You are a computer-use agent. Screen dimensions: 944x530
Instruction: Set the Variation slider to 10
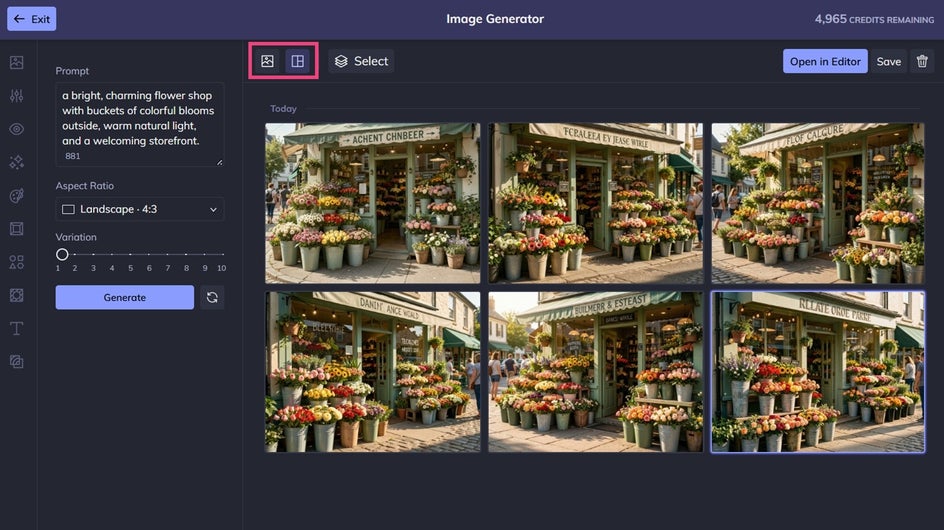(222, 254)
